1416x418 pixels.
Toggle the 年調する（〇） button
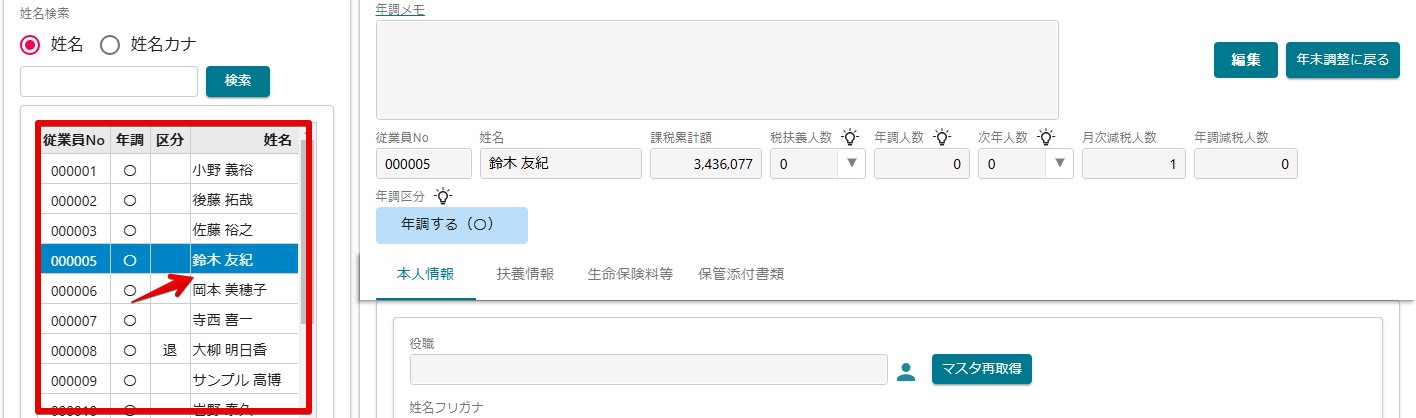(452, 225)
